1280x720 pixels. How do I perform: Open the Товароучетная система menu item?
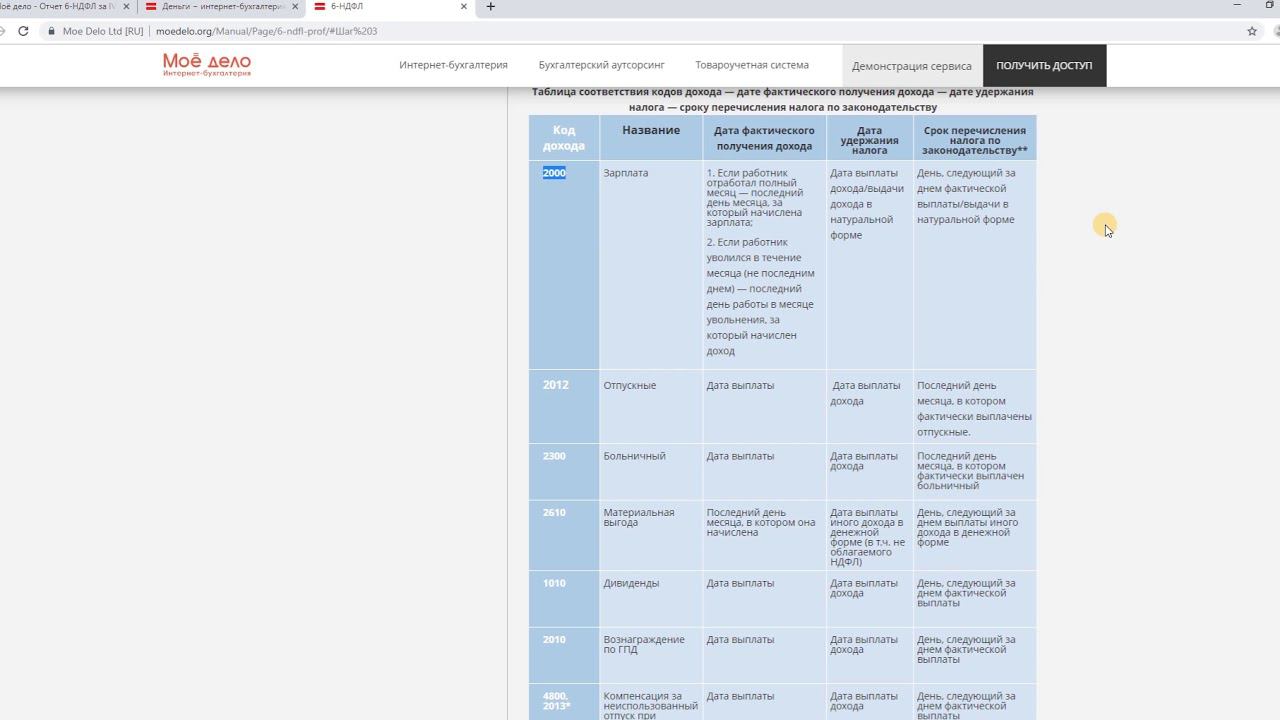752,65
